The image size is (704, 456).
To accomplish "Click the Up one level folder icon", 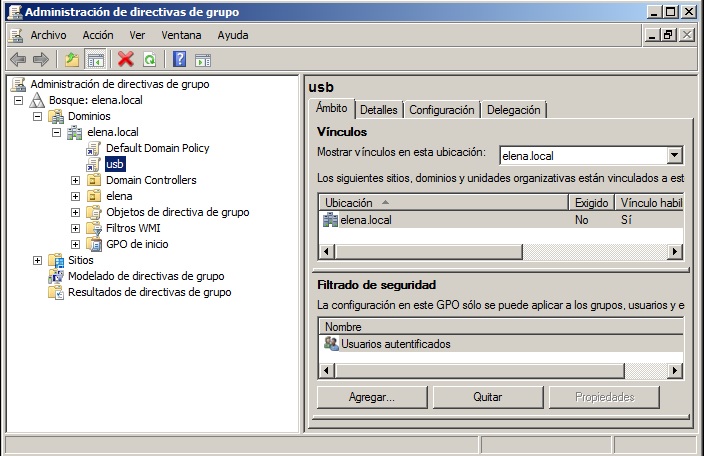I will click(72, 59).
